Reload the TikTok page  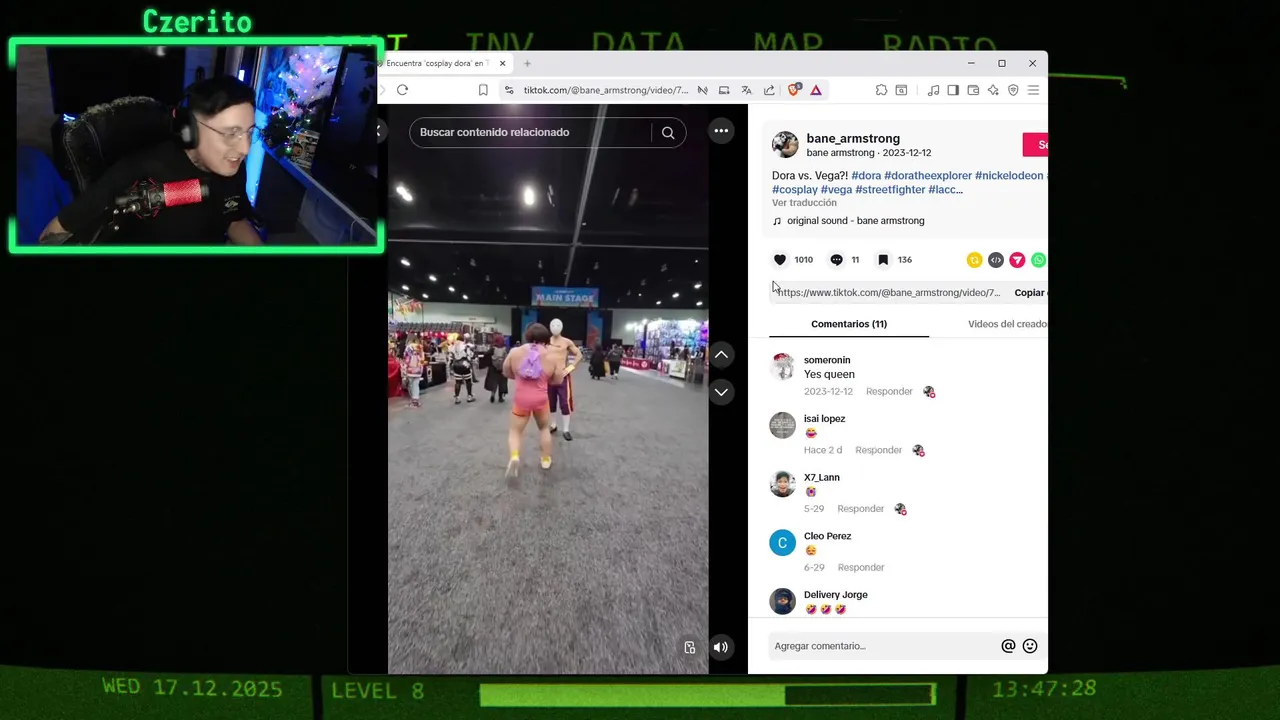tap(402, 90)
